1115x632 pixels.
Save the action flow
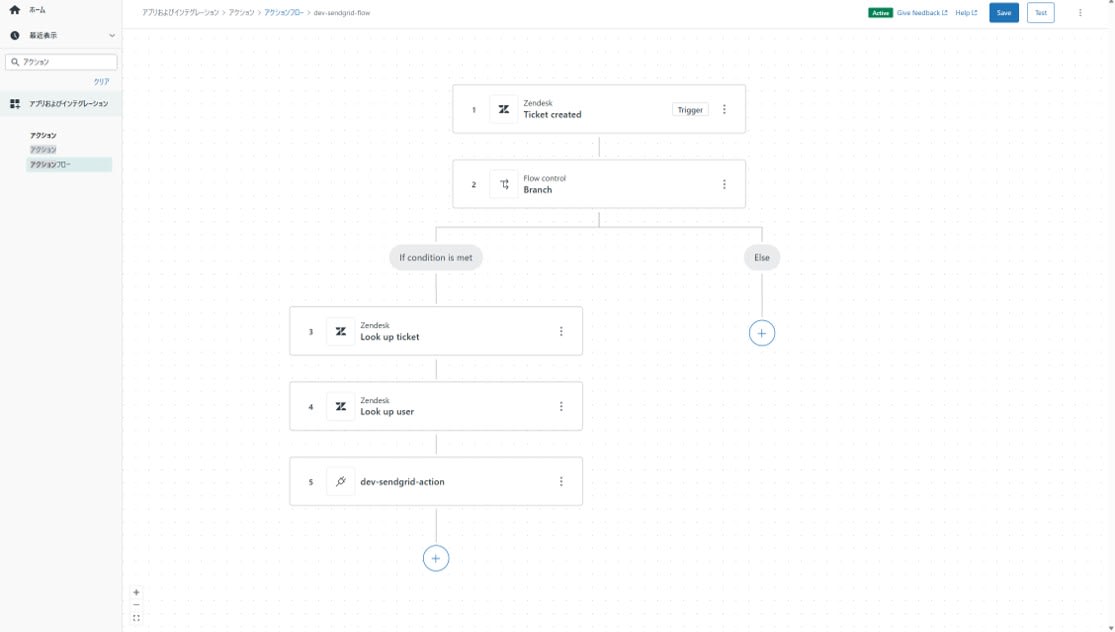[1004, 13]
